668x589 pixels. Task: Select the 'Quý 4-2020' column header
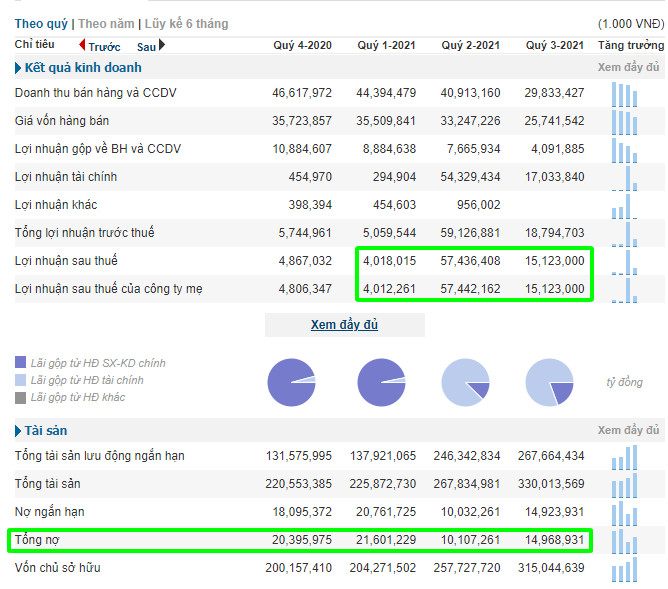click(x=302, y=45)
